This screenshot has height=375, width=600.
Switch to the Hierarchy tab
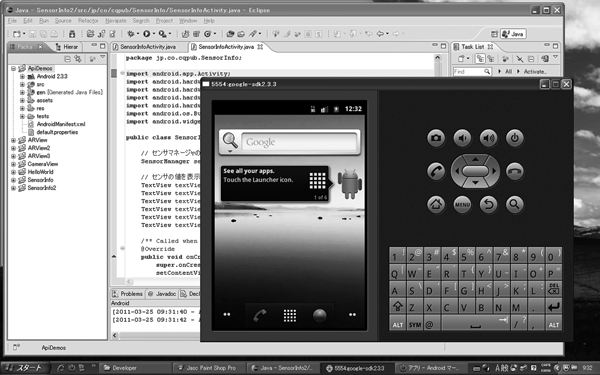click(67, 47)
